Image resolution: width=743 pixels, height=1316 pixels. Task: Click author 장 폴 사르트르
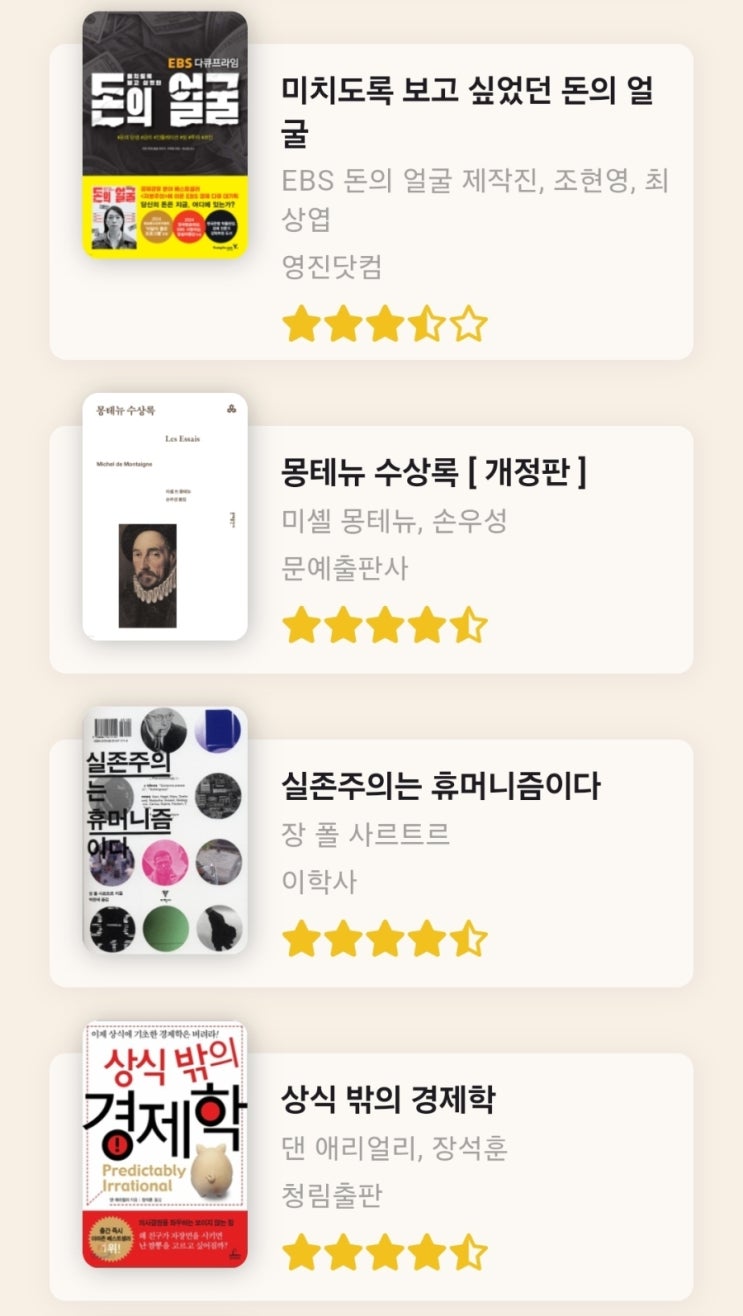(x=366, y=834)
